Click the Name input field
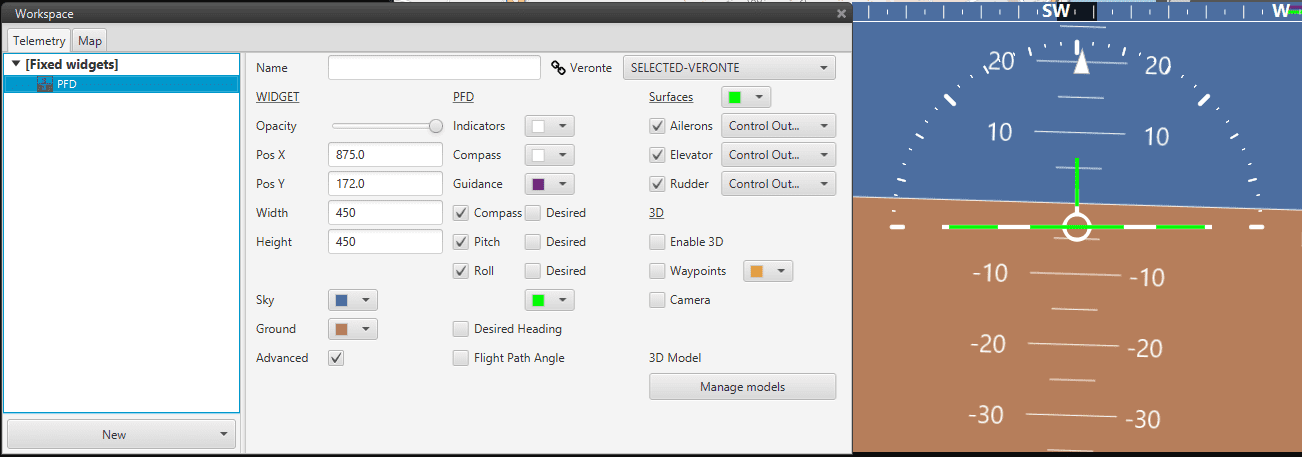The height and width of the screenshot is (457, 1302). [434, 68]
